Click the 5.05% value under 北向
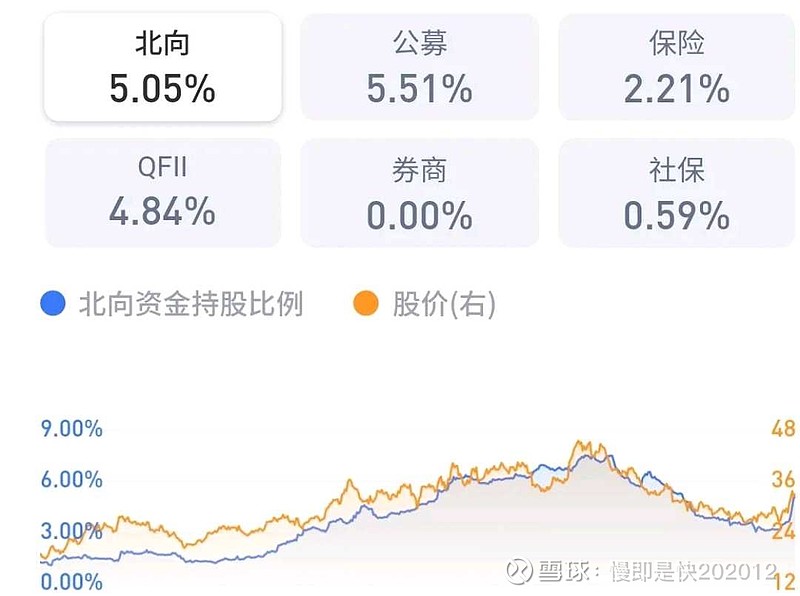 click(162, 90)
